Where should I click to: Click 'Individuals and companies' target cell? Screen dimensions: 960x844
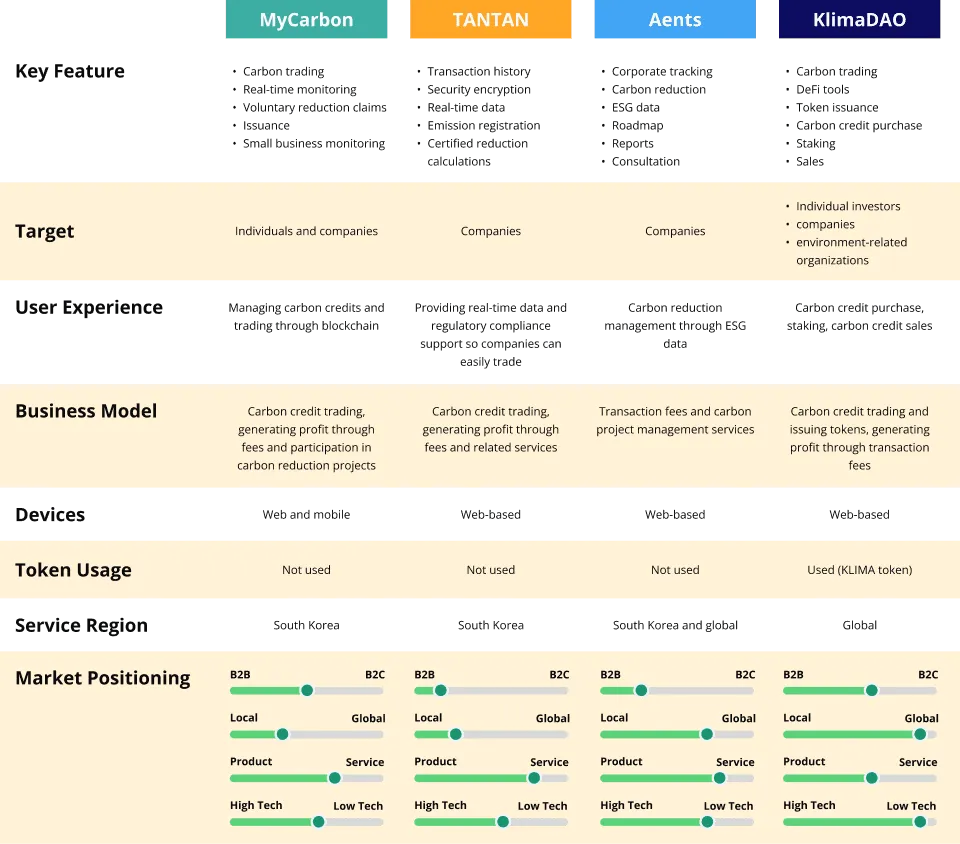[x=306, y=231]
